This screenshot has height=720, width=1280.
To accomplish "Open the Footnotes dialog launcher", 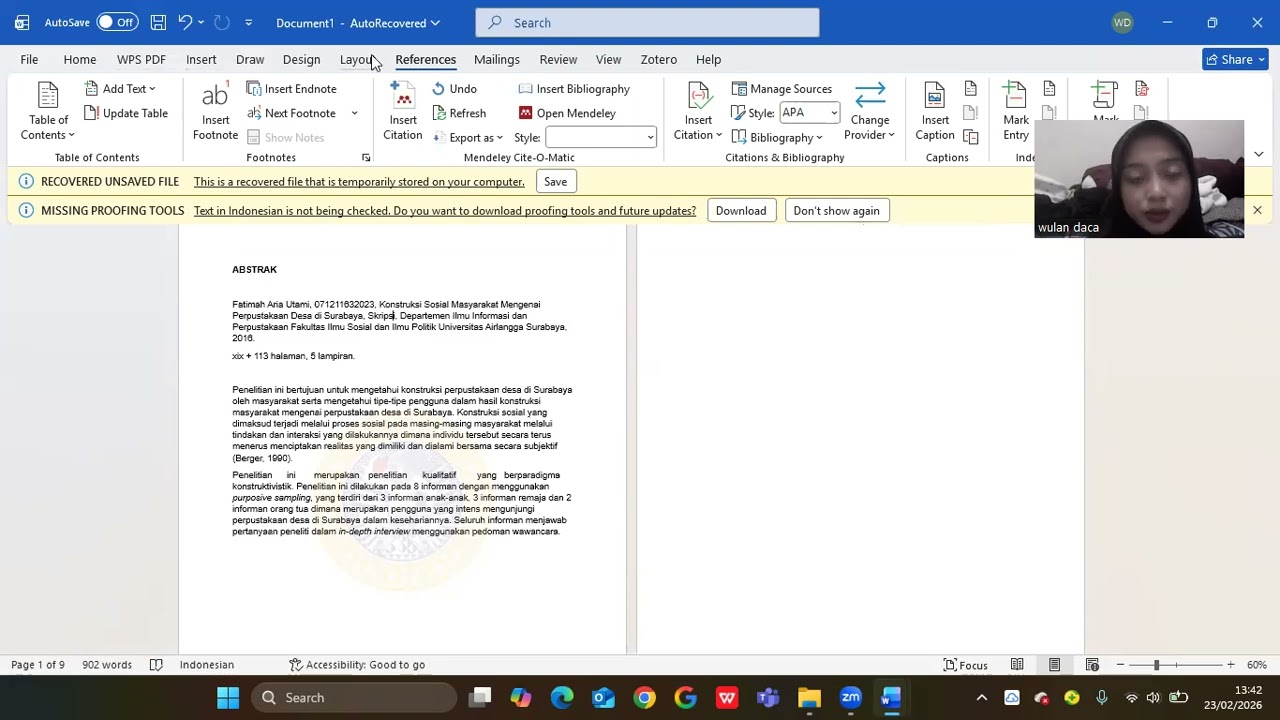I will (x=366, y=158).
